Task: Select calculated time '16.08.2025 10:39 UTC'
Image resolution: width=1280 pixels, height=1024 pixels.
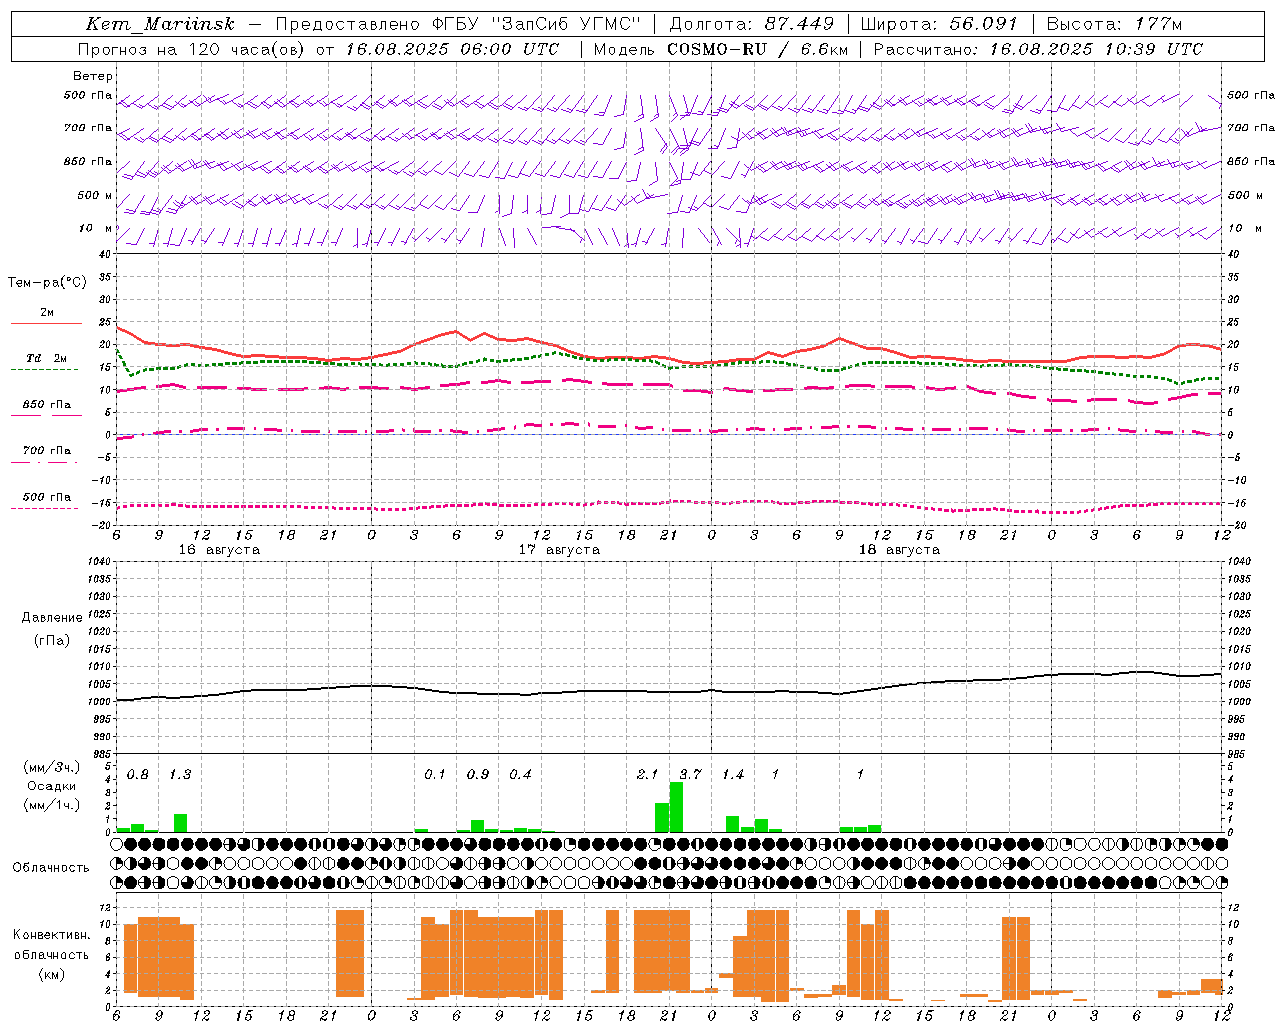Action: point(1096,49)
